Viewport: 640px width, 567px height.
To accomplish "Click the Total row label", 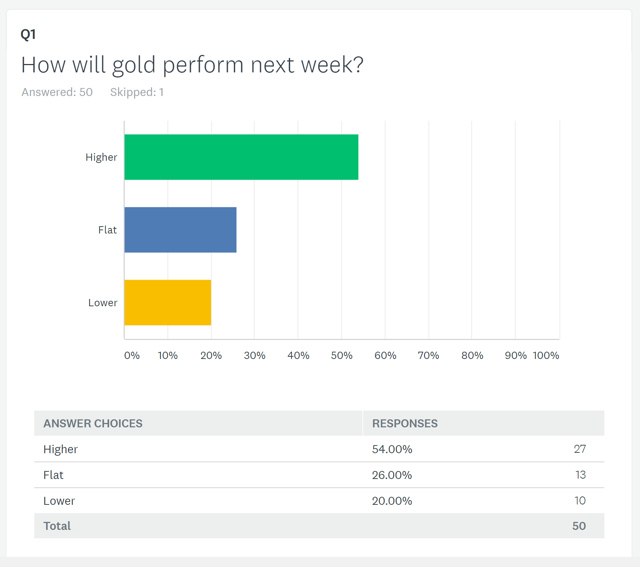I will click(x=57, y=526).
